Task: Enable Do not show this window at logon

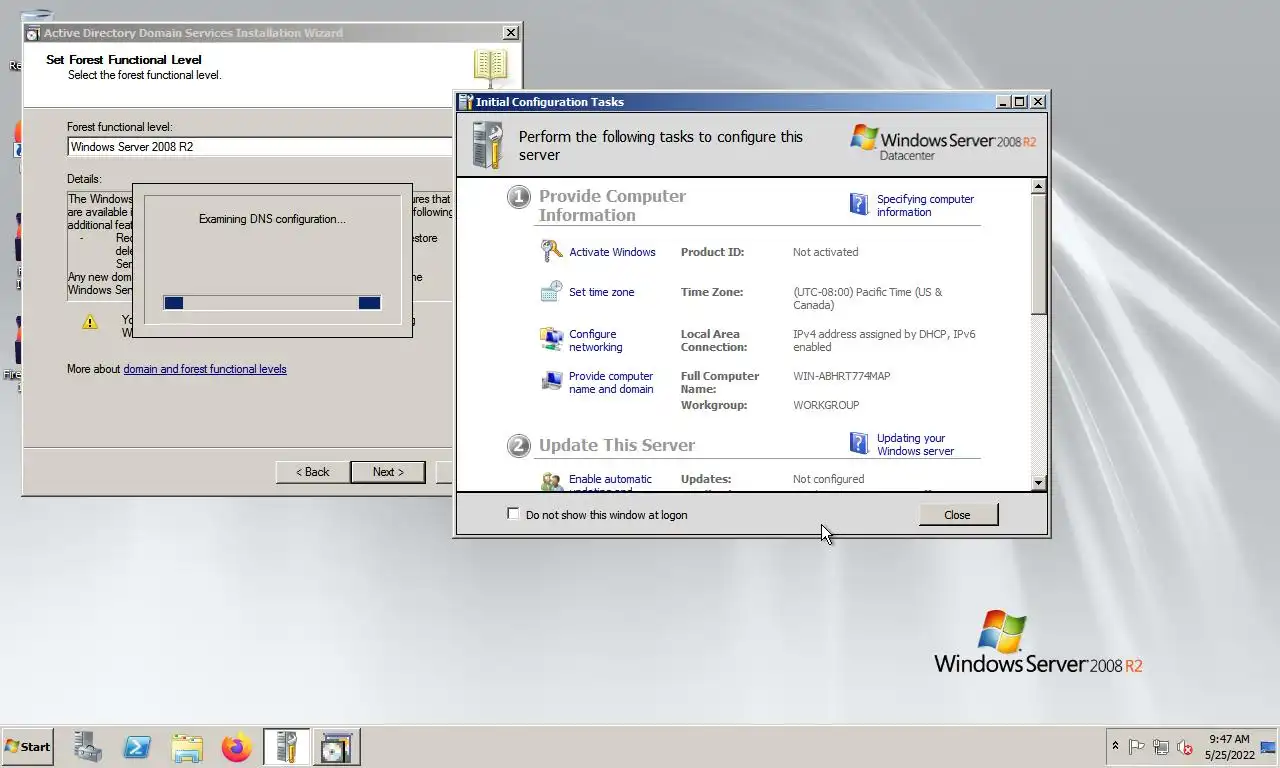Action: click(x=513, y=514)
